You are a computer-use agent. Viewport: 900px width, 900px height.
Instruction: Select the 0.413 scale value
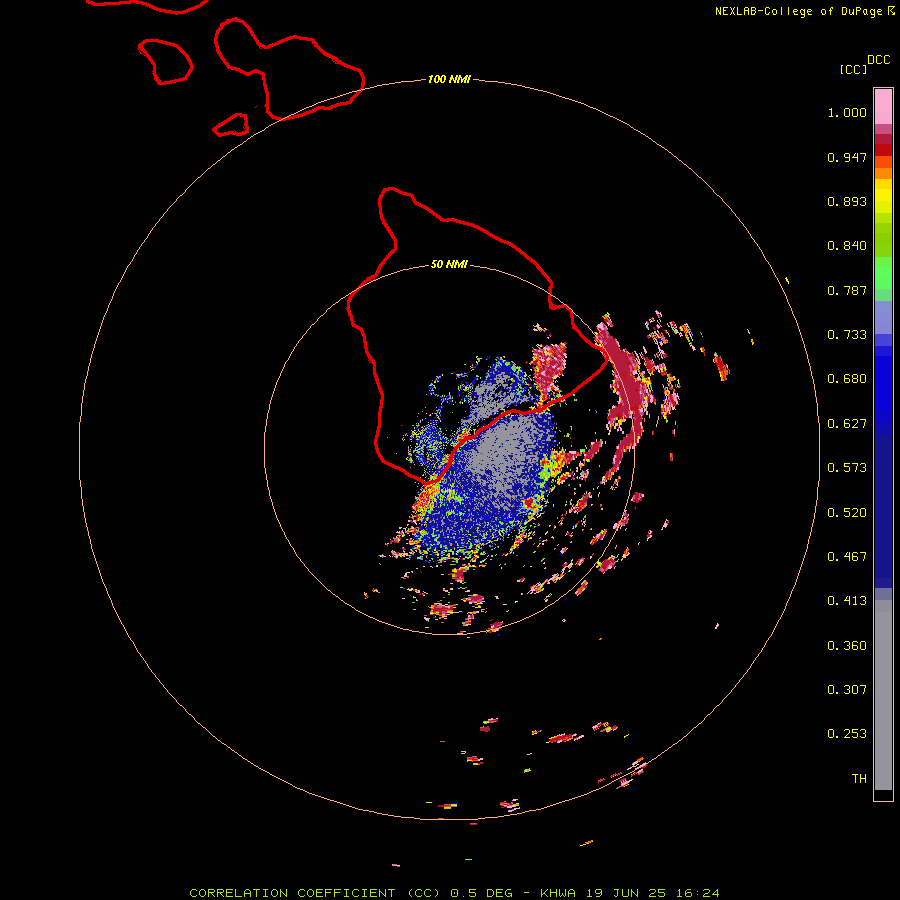click(x=847, y=601)
